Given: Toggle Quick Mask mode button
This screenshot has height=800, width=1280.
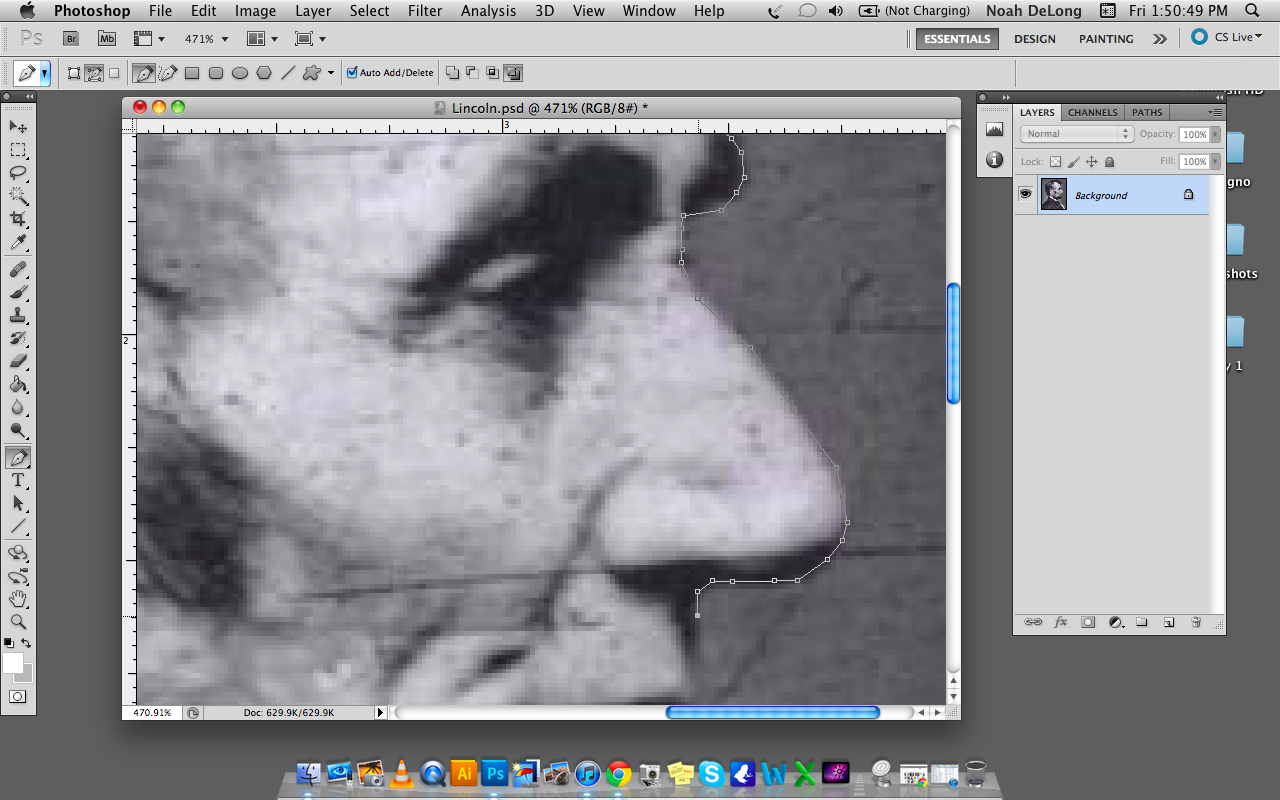Looking at the screenshot, I should (x=18, y=696).
